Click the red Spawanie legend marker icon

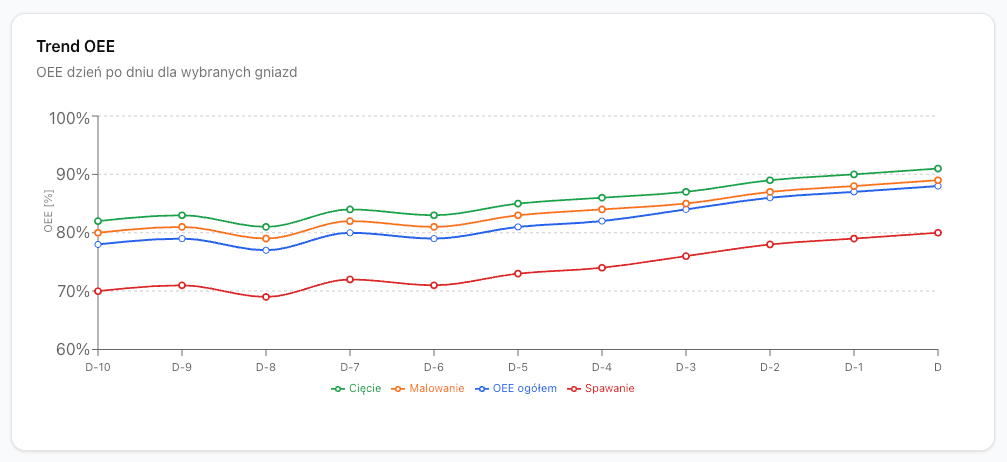click(574, 388)
